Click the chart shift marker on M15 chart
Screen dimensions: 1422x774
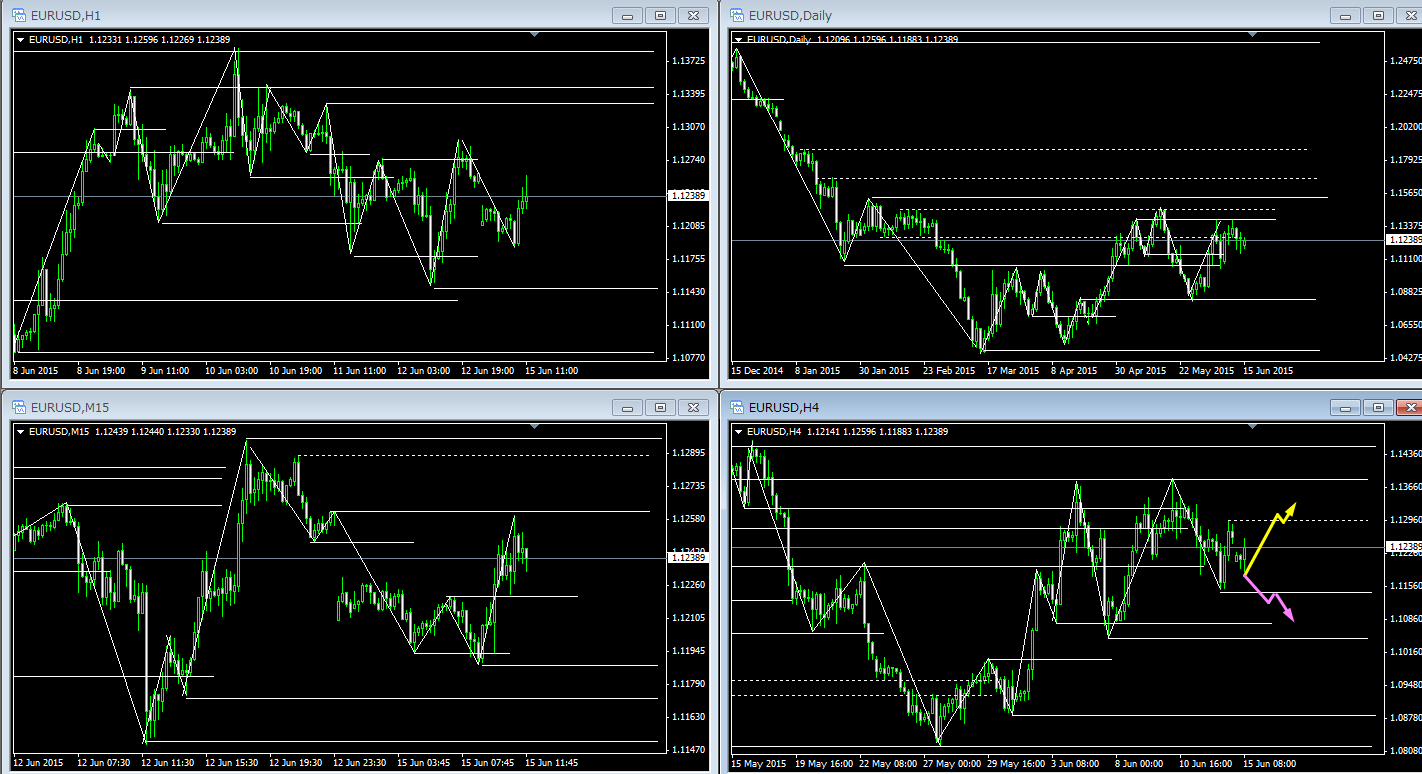click(534, 427)
